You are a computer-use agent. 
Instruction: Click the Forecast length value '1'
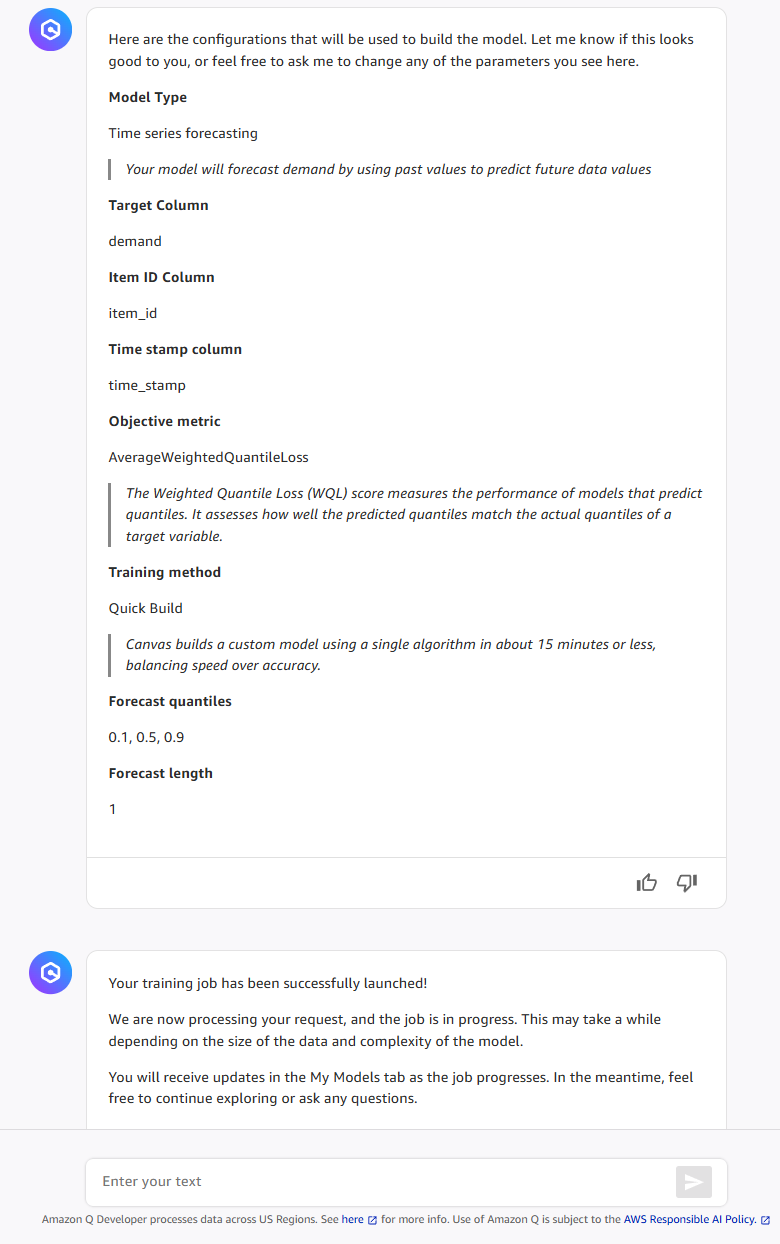(x=112, y=809)
